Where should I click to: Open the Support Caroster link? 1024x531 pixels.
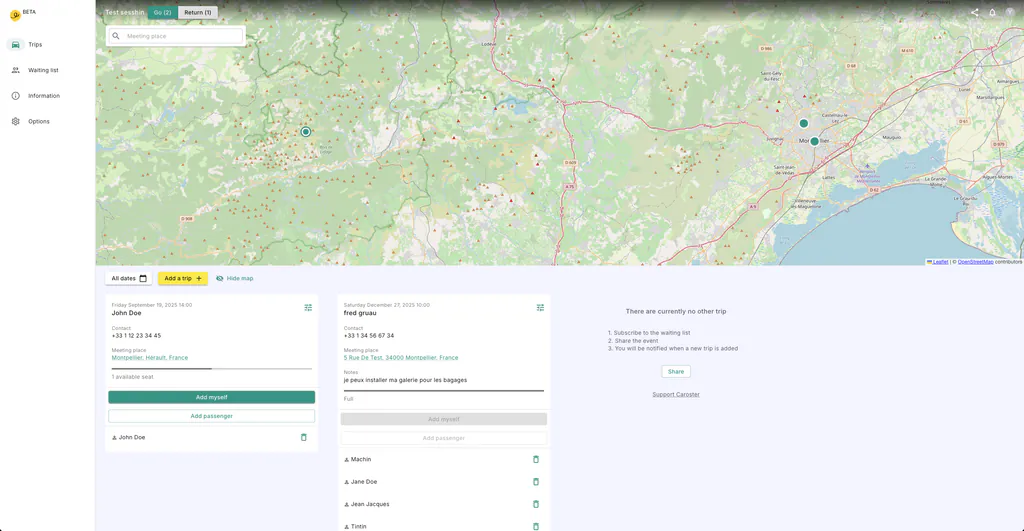676,394
